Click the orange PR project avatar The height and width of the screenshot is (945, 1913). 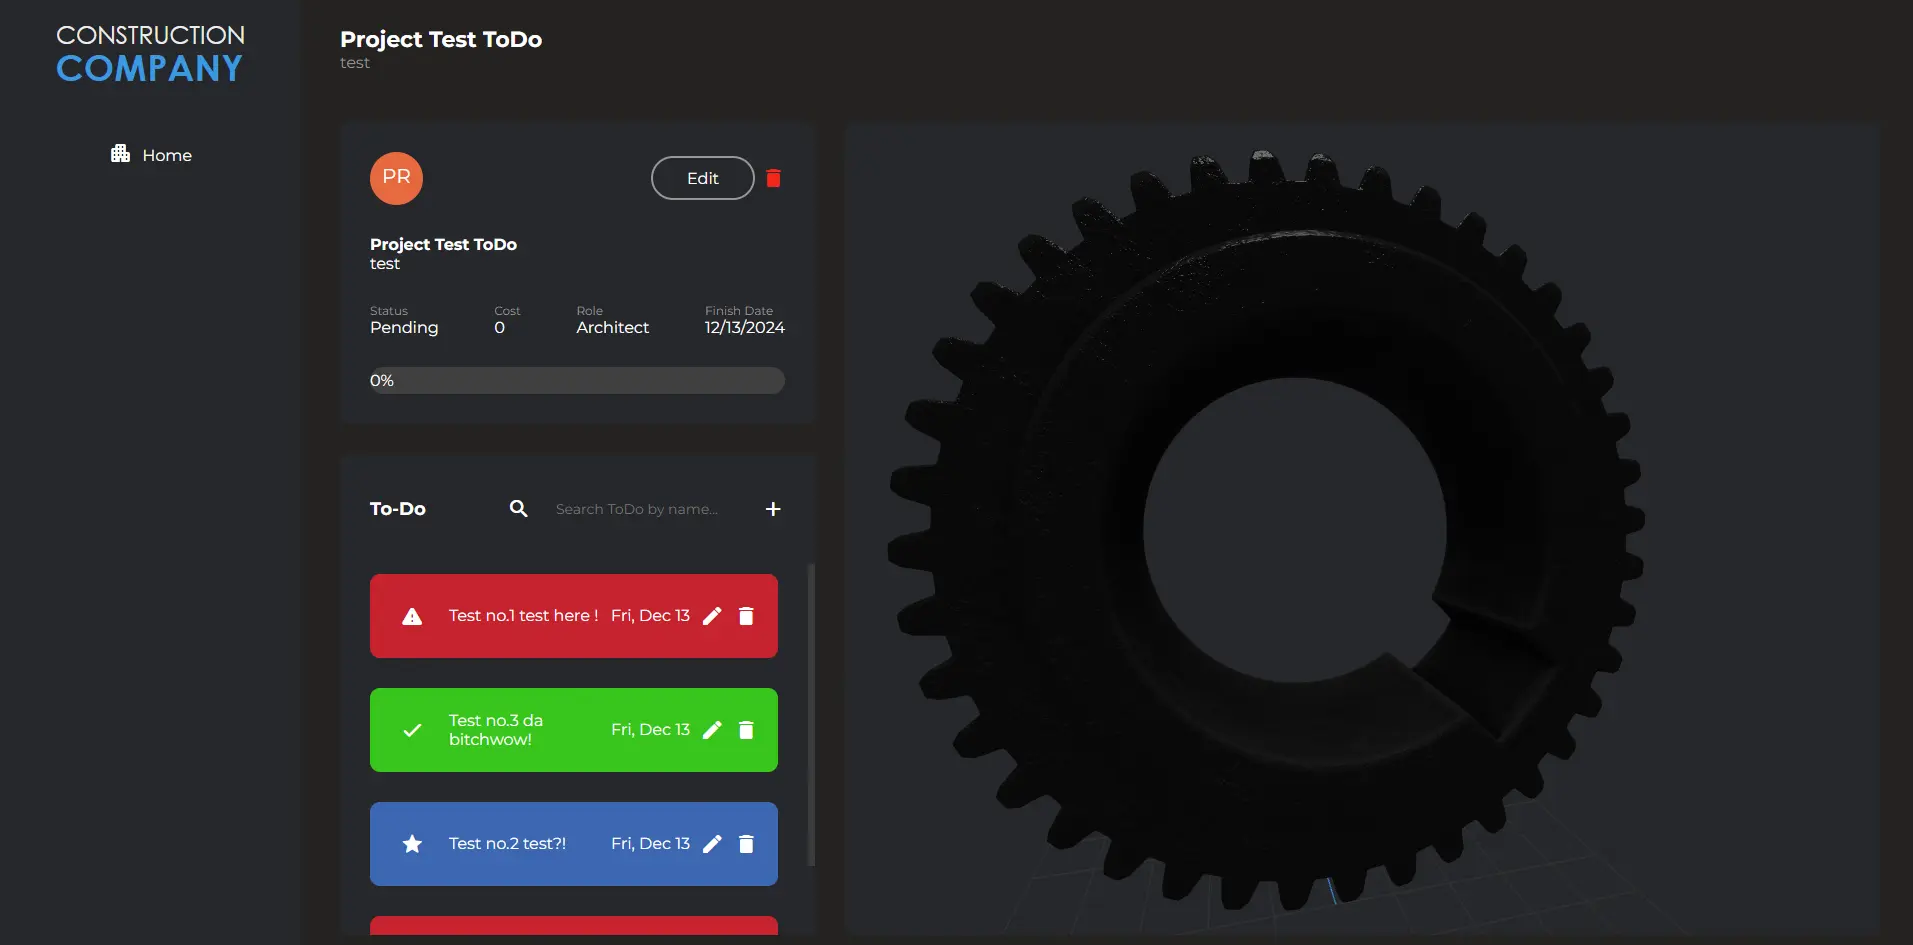coord(396,178)
